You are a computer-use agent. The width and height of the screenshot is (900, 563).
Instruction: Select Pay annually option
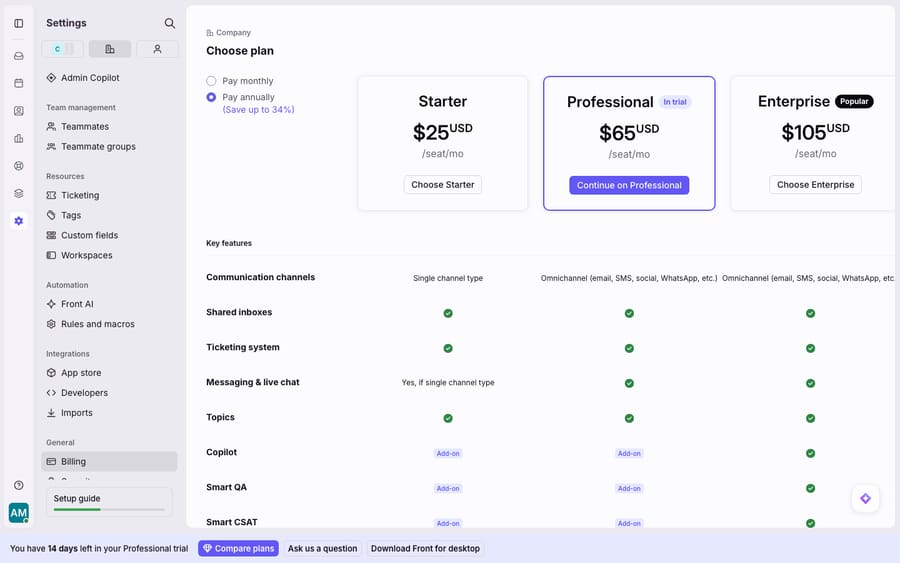pos(211,97)
